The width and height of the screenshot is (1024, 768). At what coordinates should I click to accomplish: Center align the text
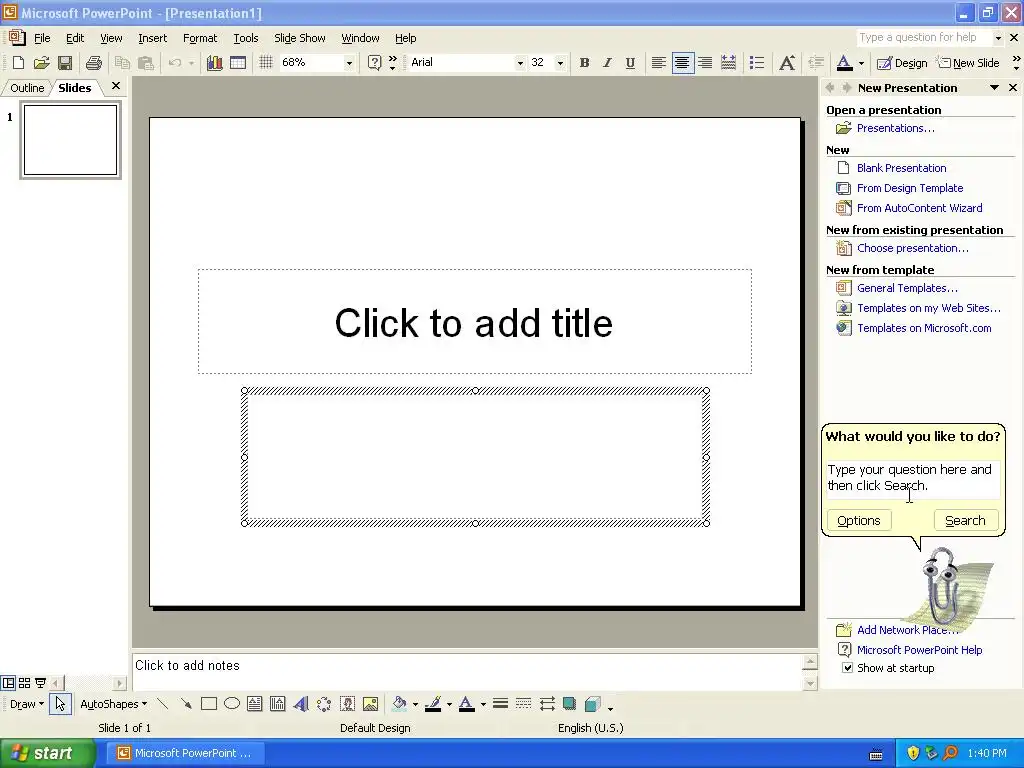coord(682,63)
